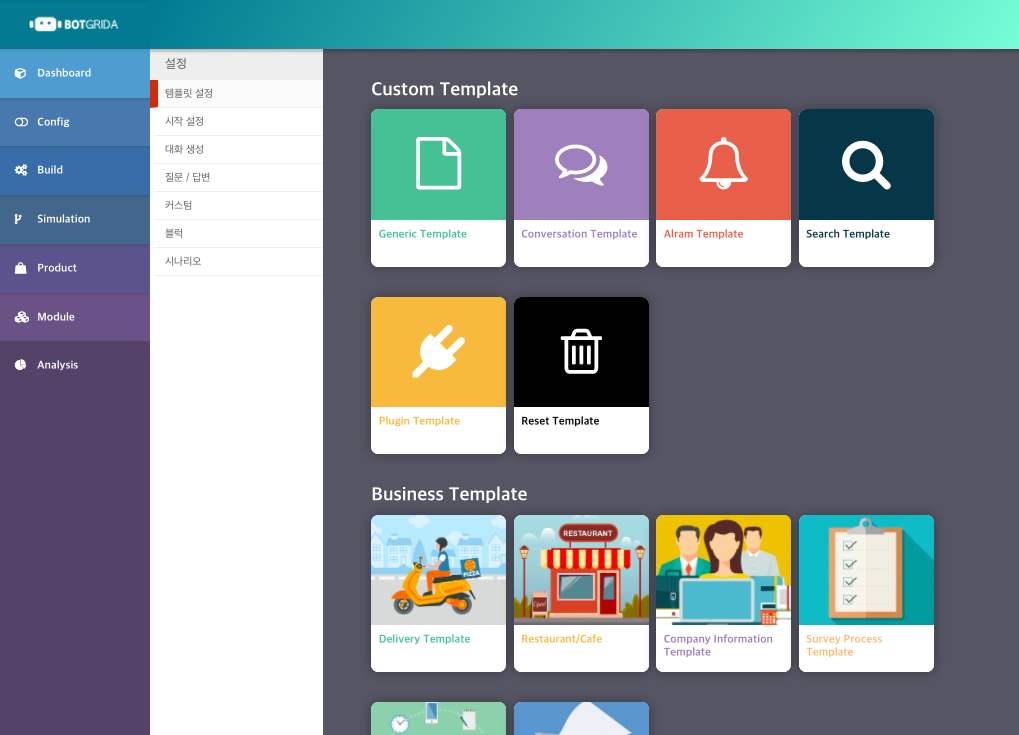This screenshot has height=735, width=1019.
Task: Click the BOTGRIDA robot logo
Action: [73, 25]
